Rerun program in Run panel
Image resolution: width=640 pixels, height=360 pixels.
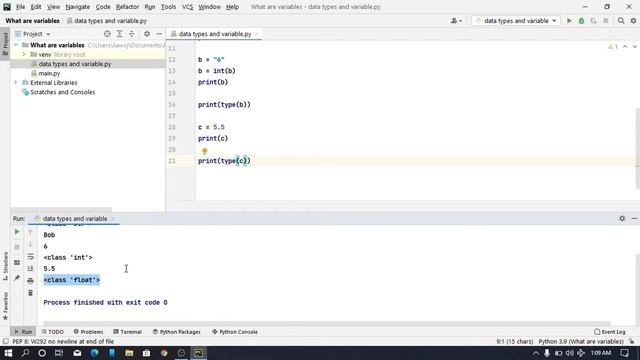click(x=17, y=232)
